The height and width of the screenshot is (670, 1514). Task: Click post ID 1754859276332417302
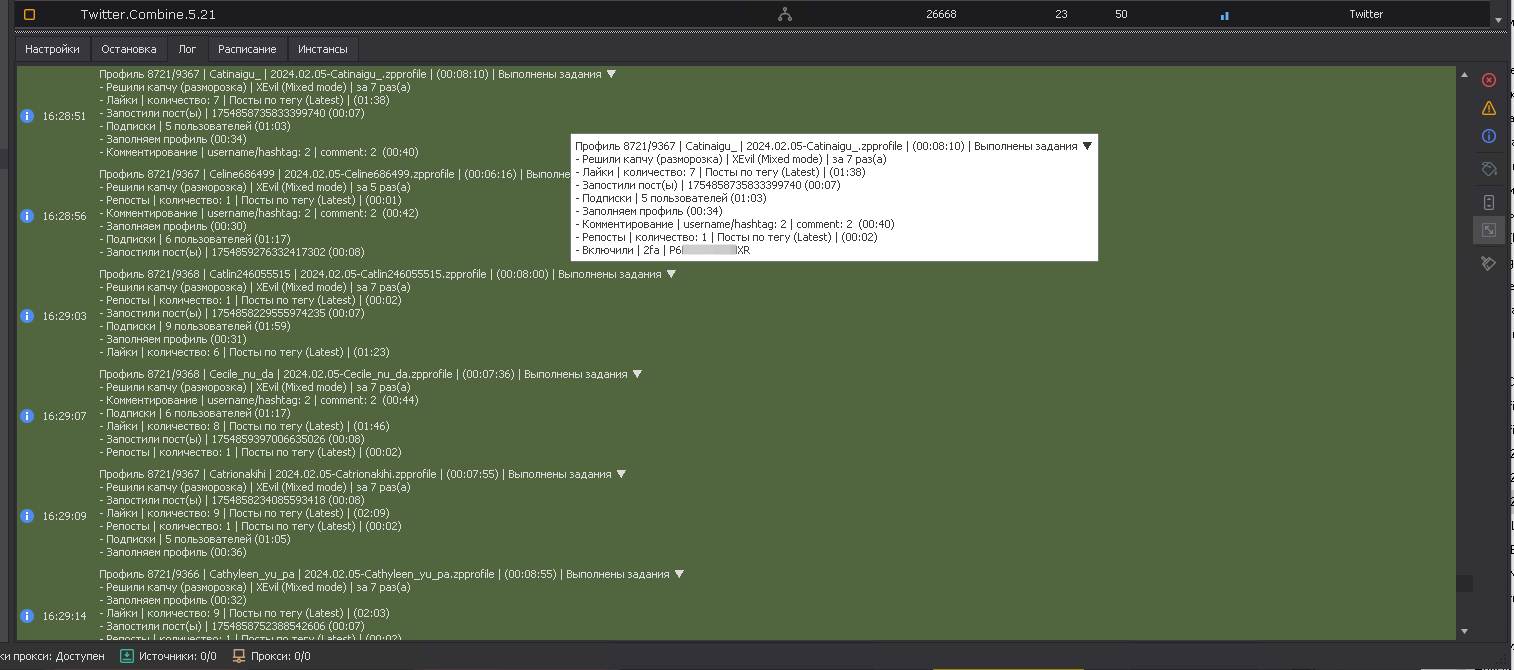point(269,252)
